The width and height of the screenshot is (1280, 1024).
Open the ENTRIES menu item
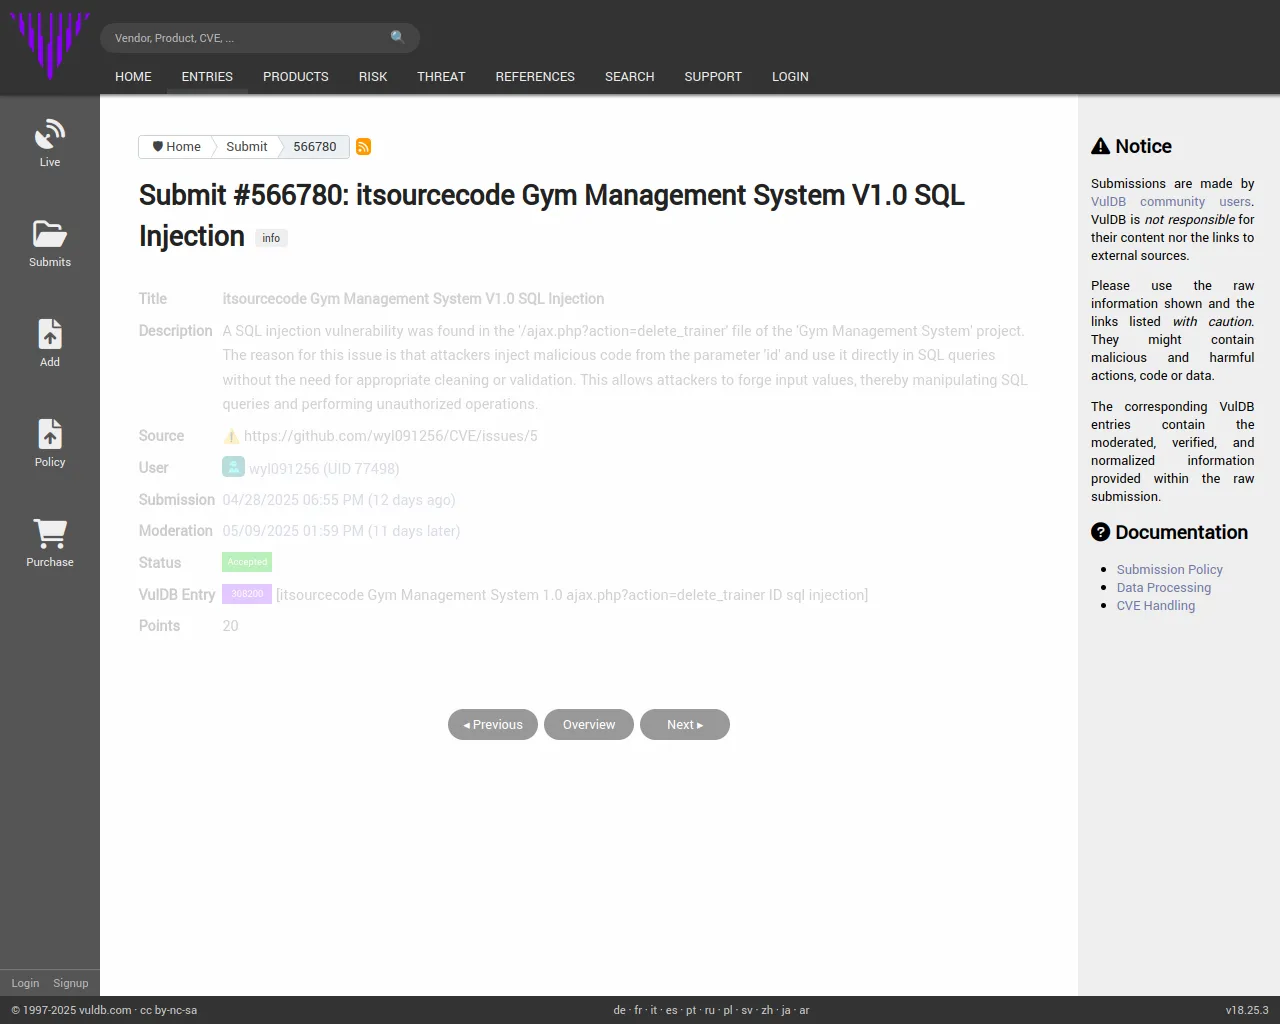[207, 77]
